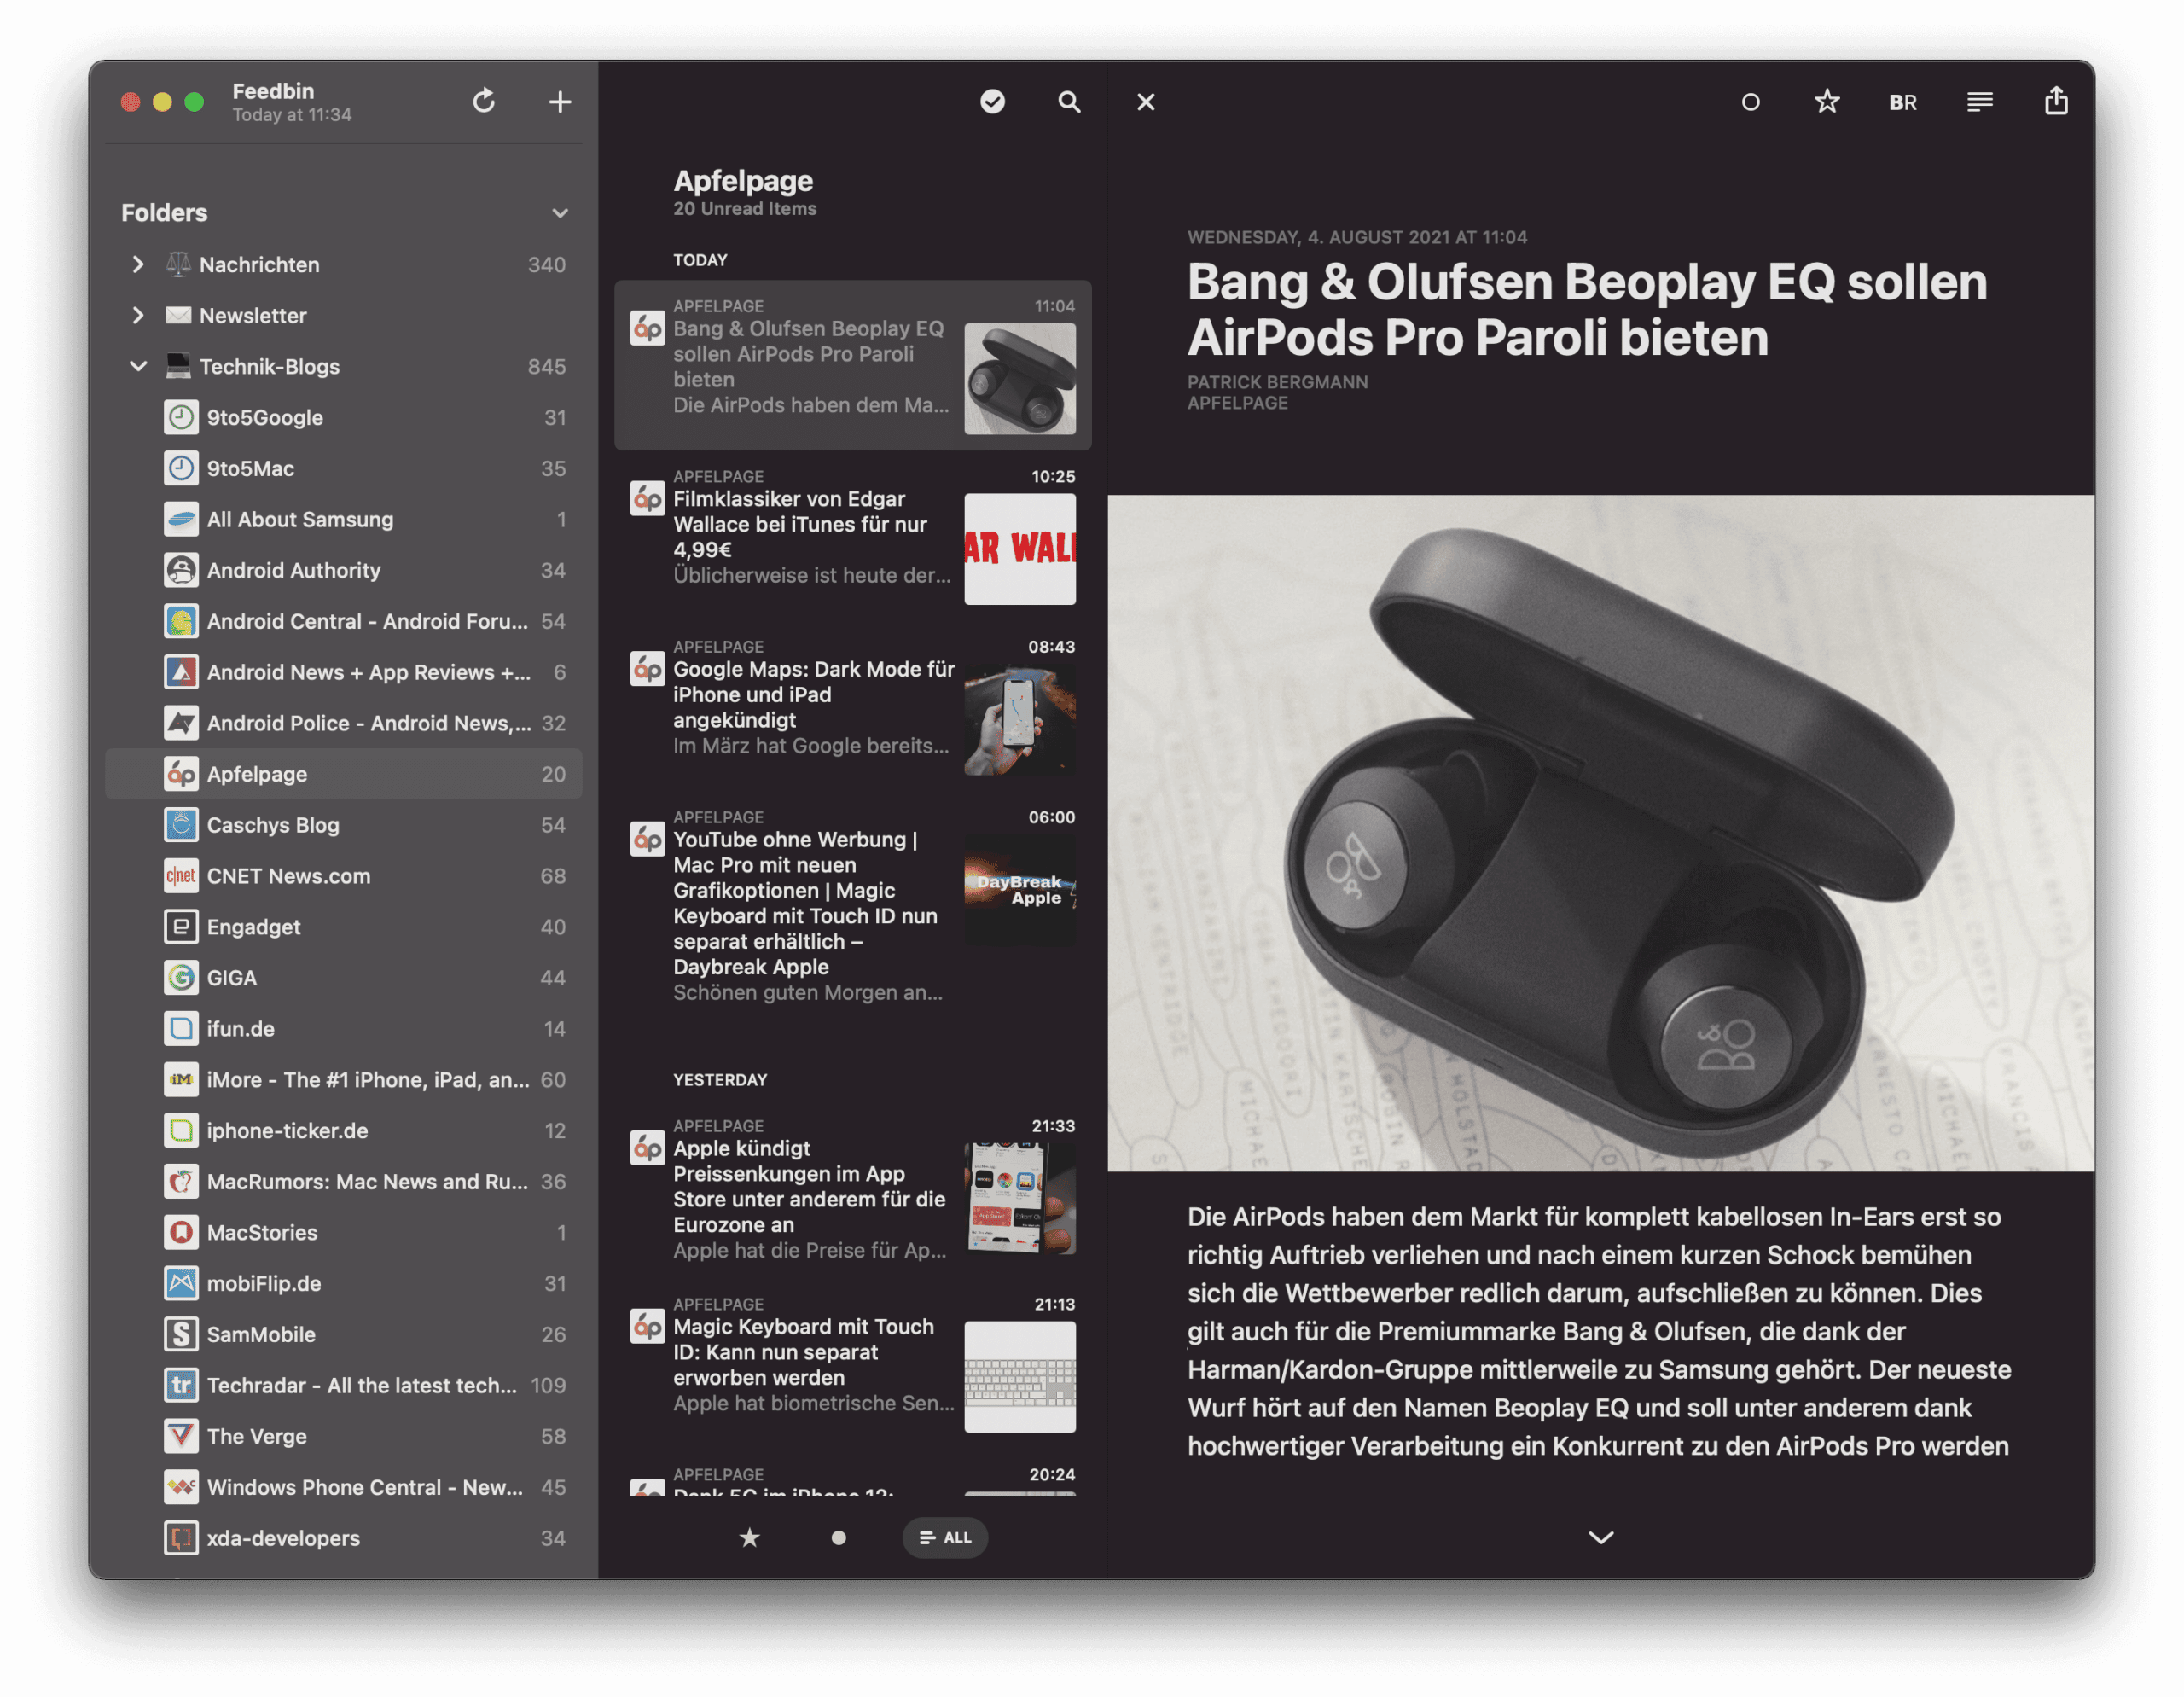Select the Nachrichten folder row

344,264
